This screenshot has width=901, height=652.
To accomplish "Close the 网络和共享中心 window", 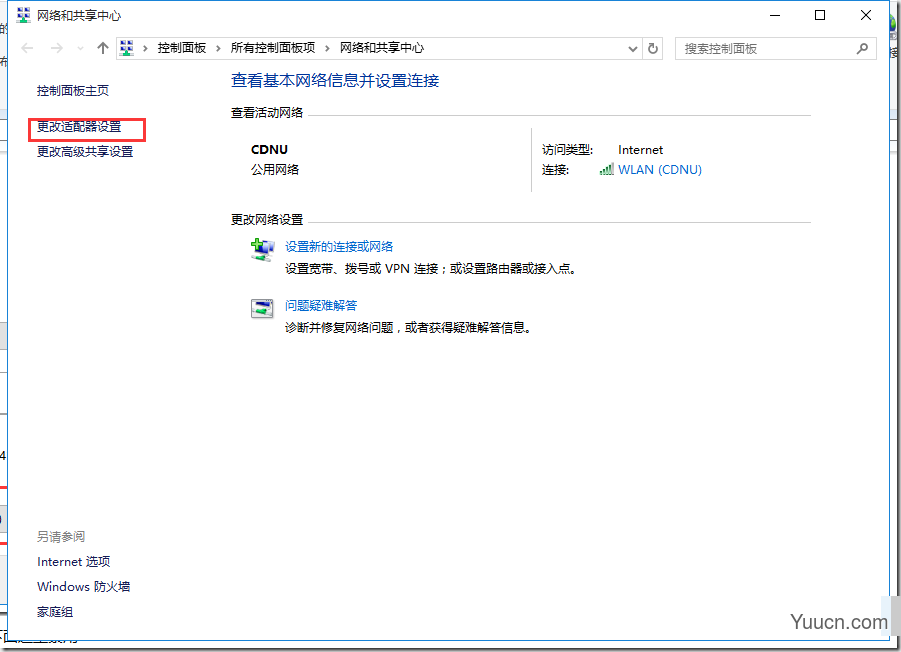I will click(x=866, y=16).
